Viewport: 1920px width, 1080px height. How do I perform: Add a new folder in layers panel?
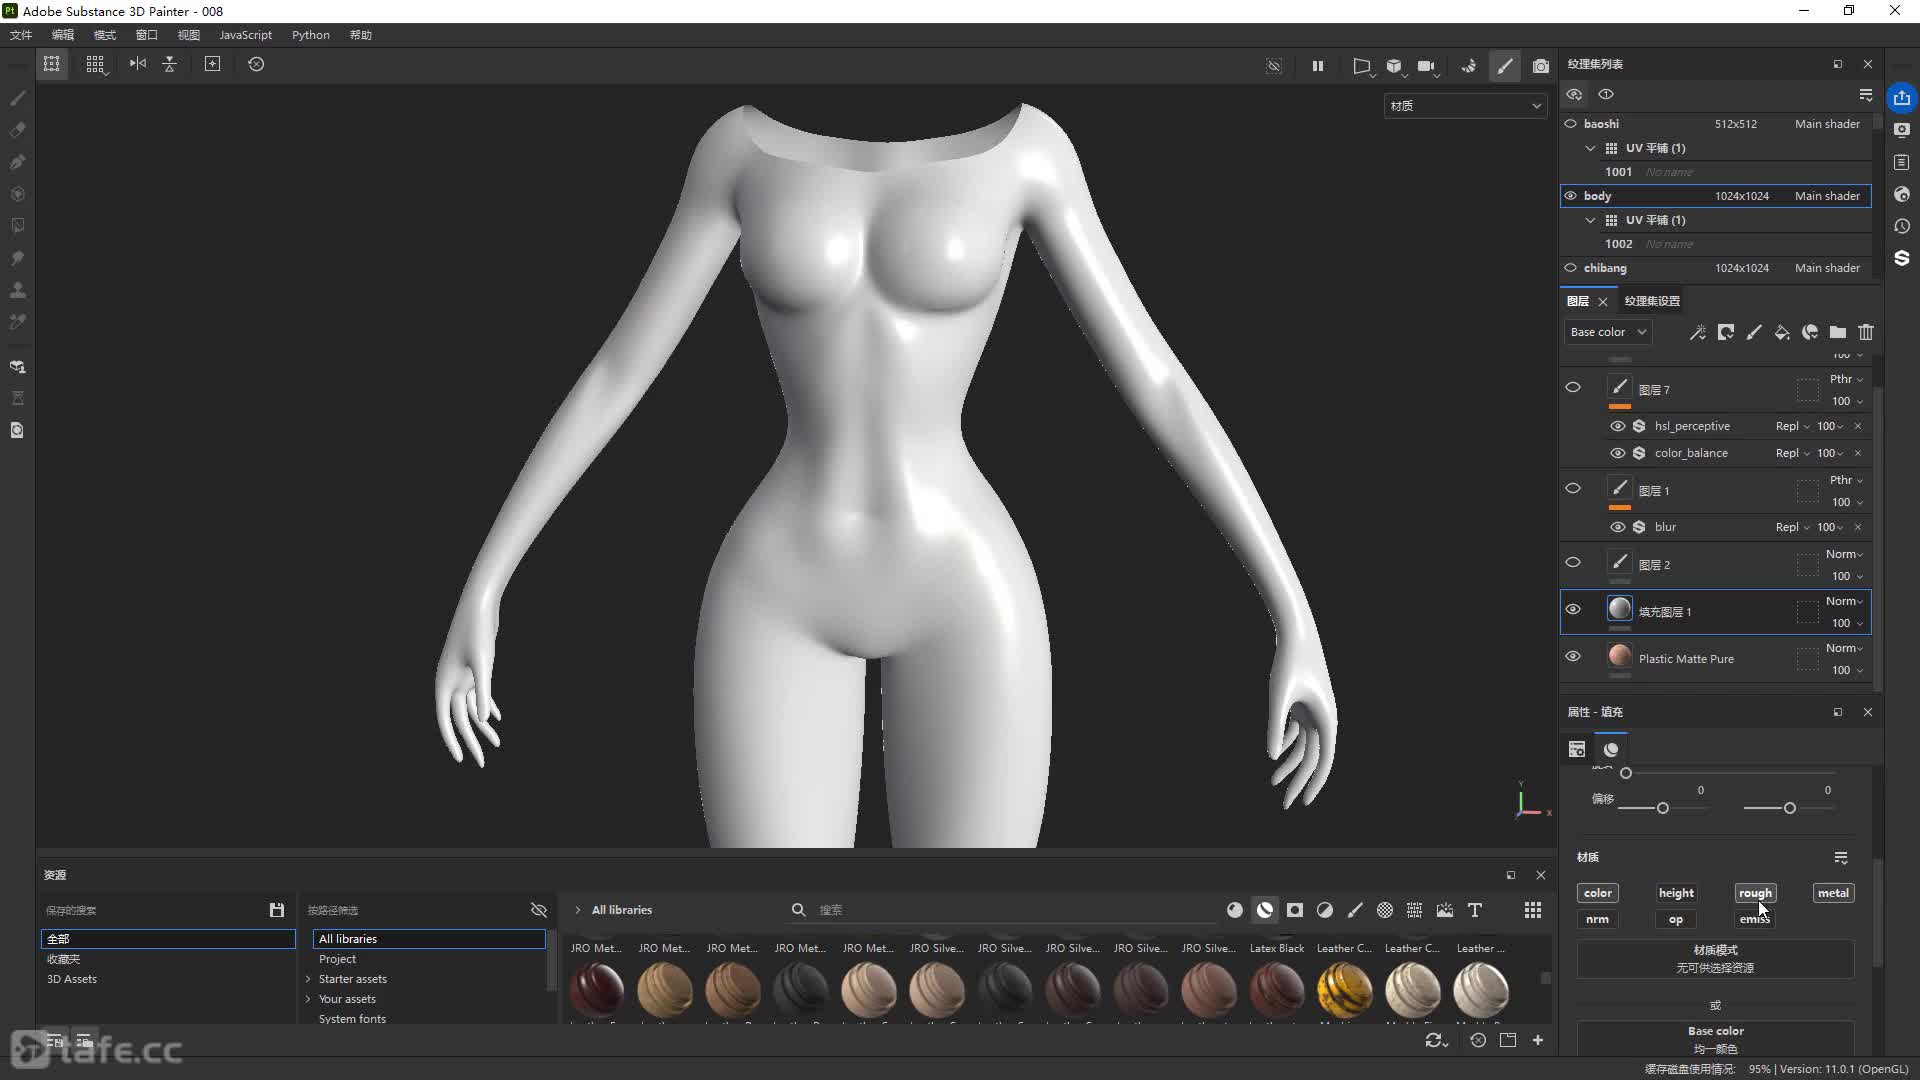pyautogui.click(x=1838, y=332)
